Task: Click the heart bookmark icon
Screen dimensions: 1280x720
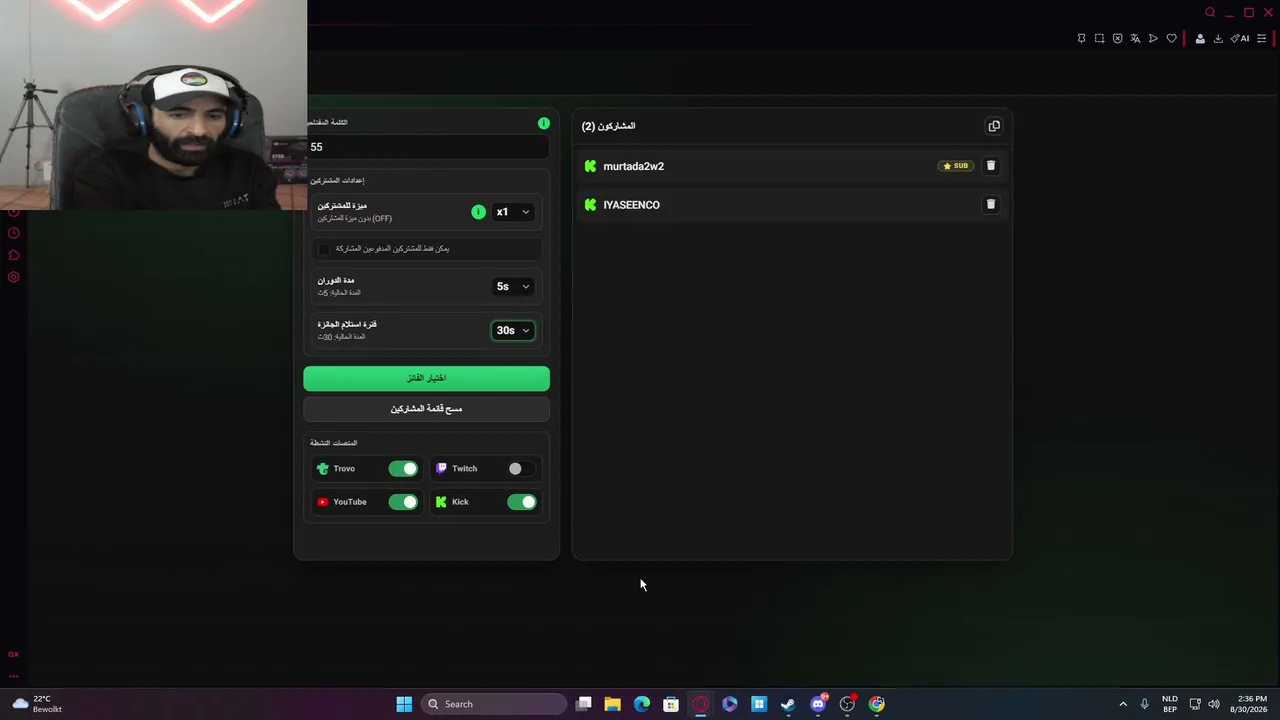Action: (1171, 38)
